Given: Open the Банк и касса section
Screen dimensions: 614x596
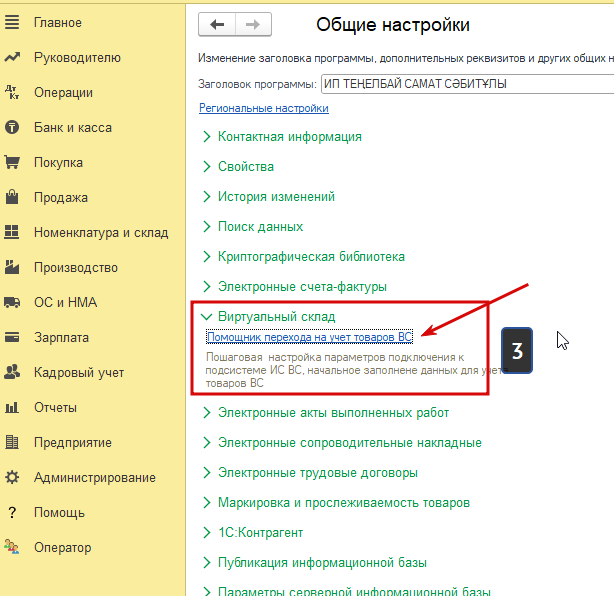Looking at the screenshot, I should 73,127.
